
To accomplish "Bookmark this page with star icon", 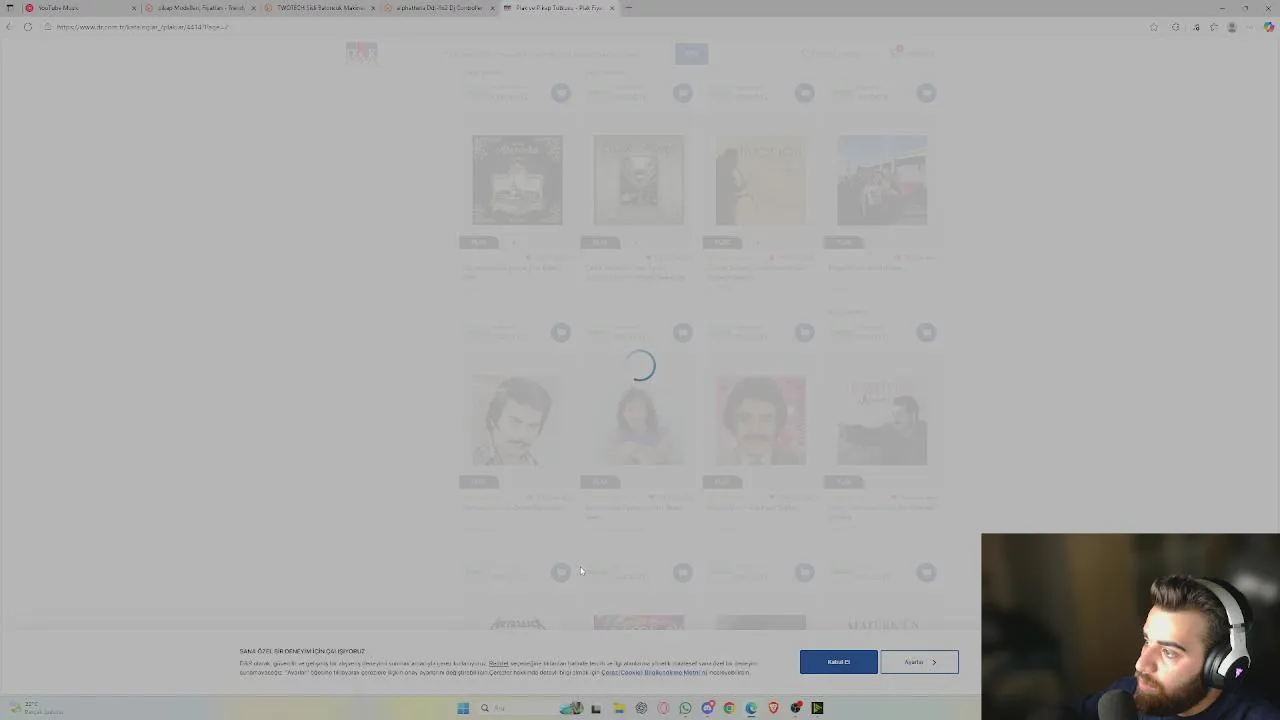I will [x=1154, y=27].
